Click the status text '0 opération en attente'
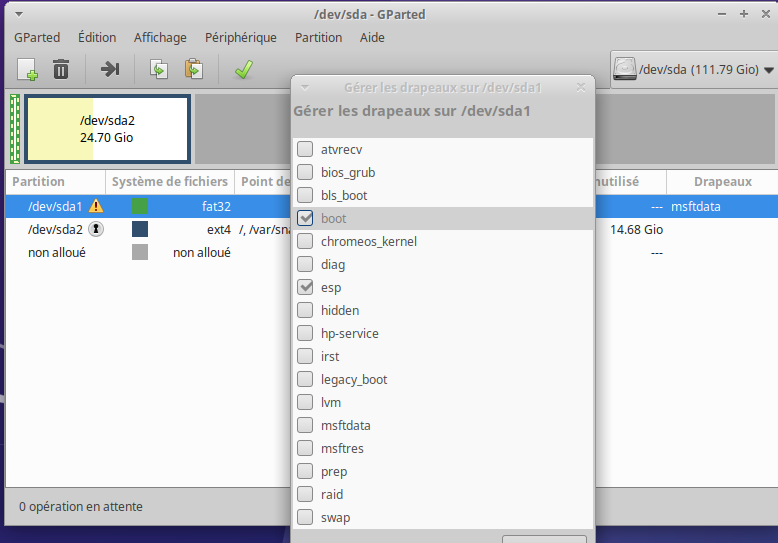778x543 pixels. point(81,506)
